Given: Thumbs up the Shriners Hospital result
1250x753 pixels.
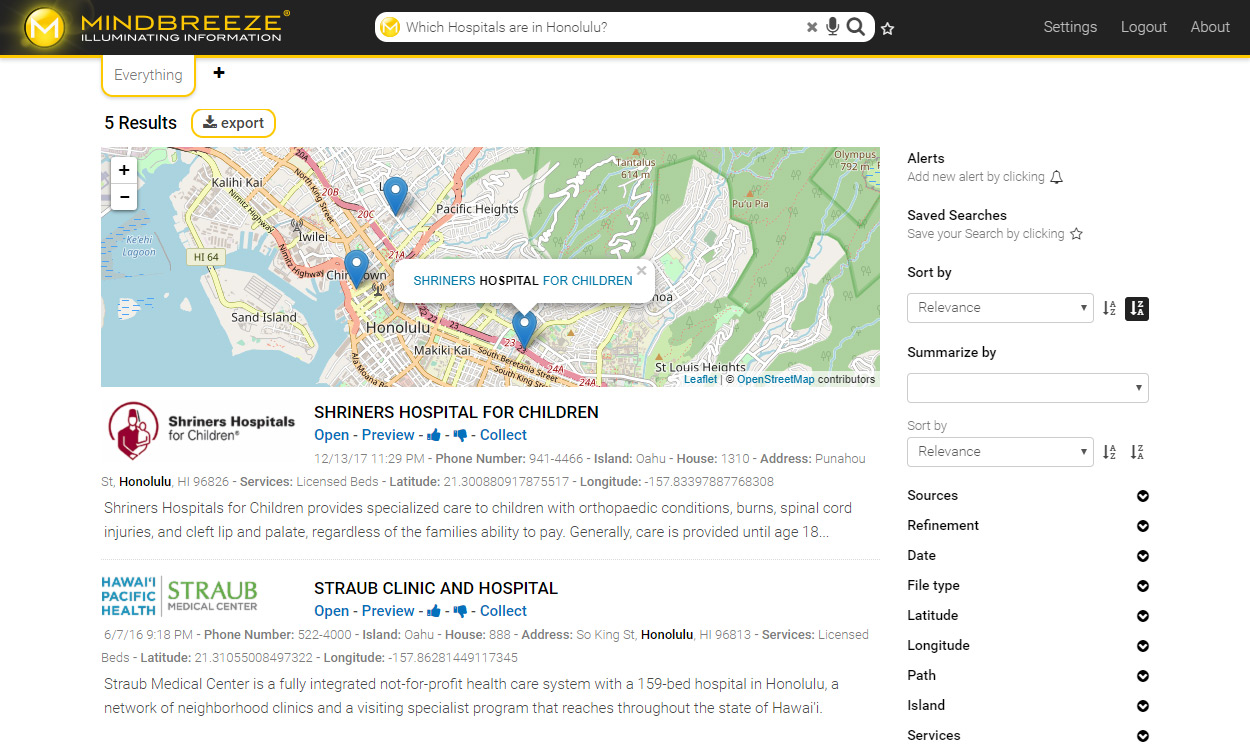Looking at the screenshot, I should (x=434, y=435).
